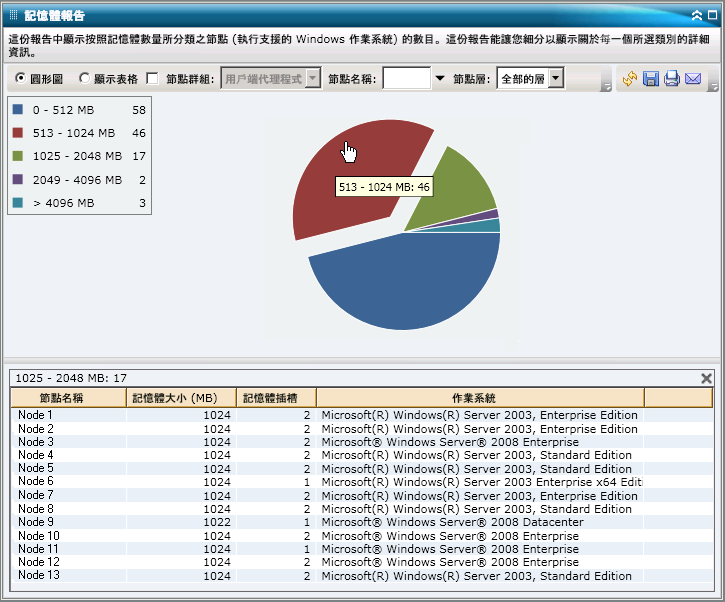725x602 pixels.
Task: Select Node 12 in the table
Action: point(39,562)
